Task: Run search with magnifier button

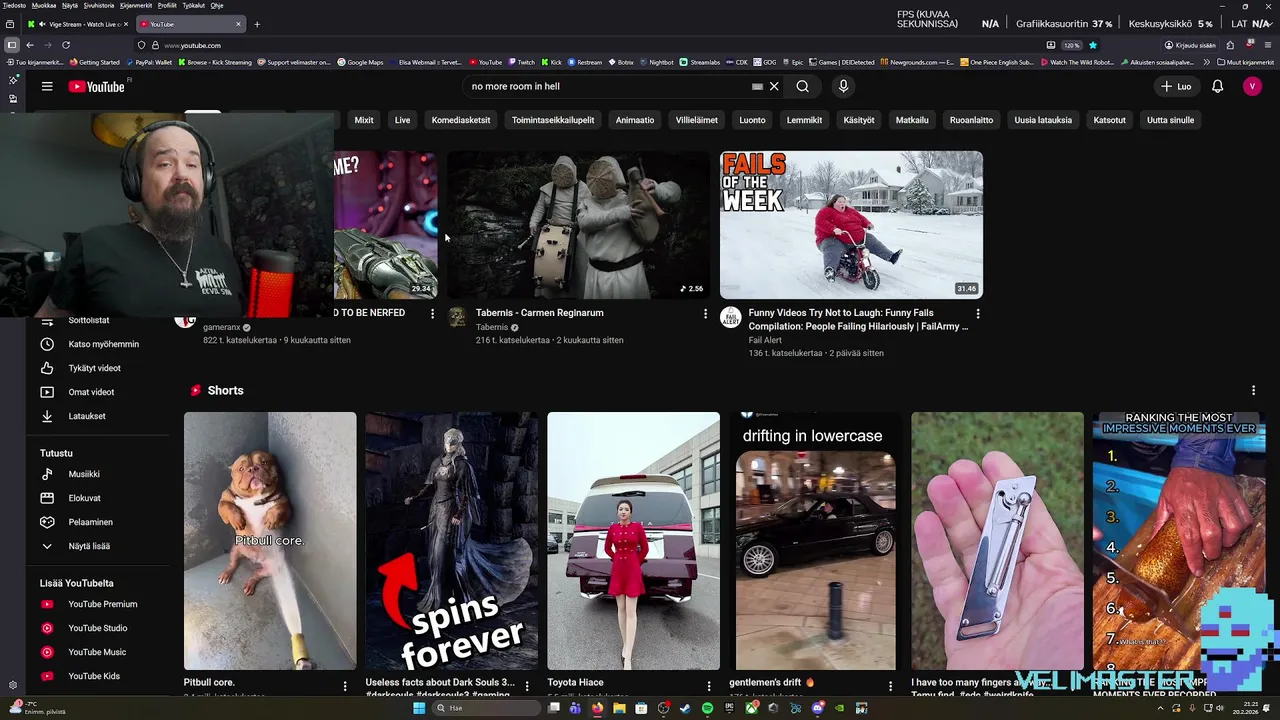Action: pos(803,87)
